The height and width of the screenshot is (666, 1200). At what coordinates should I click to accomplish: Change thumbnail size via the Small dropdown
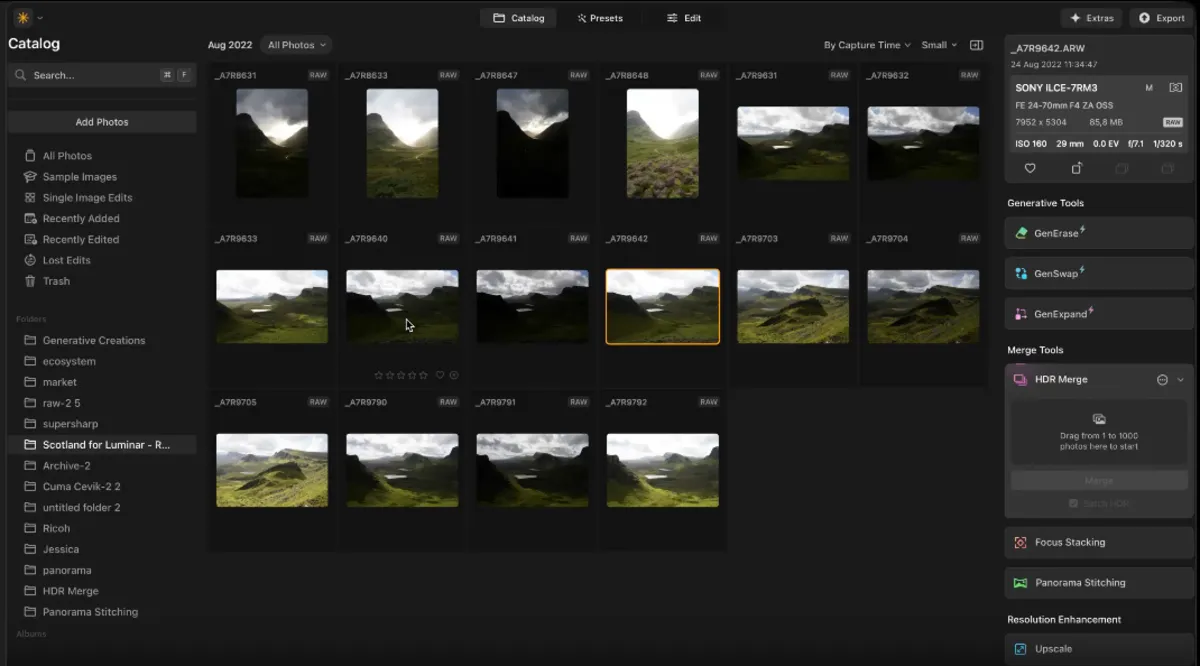938,44
